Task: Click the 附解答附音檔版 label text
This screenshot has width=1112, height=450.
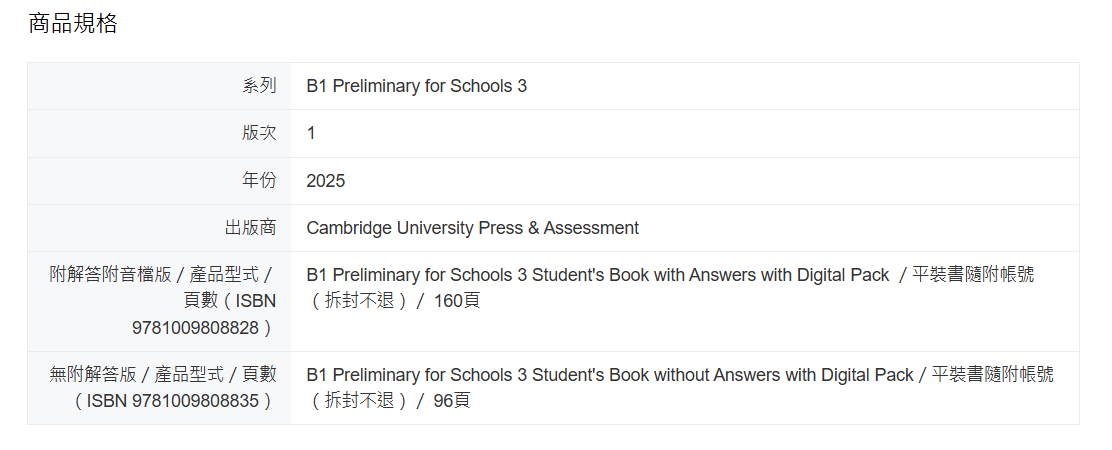Action: pyautogui.click(x=111, y=274)
